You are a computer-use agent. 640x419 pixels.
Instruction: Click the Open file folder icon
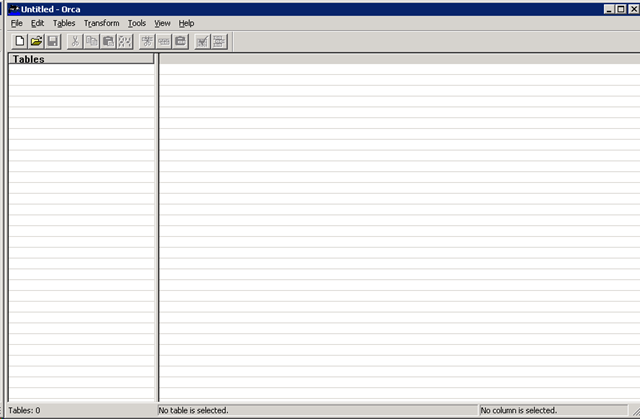(x=36, y=41)
